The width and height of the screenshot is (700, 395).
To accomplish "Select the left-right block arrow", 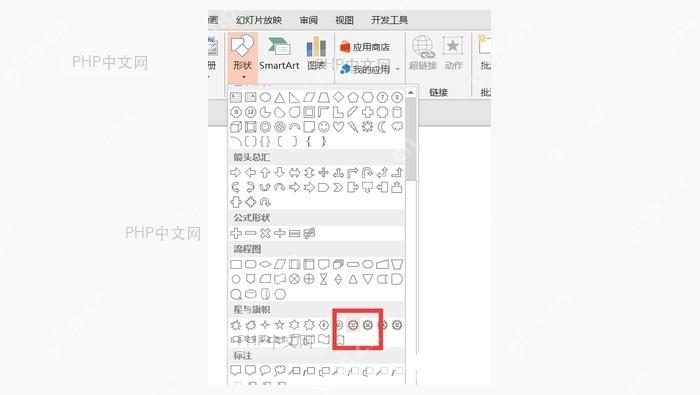I will coord(294,172).
